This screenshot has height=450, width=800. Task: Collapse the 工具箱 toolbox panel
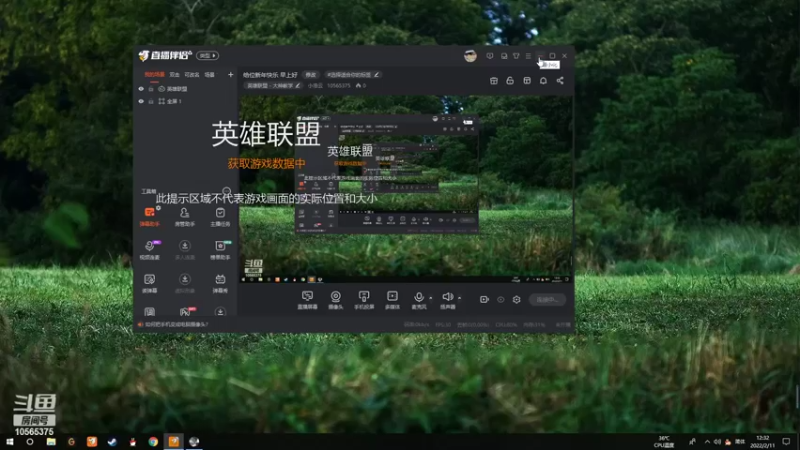point(227,191)
